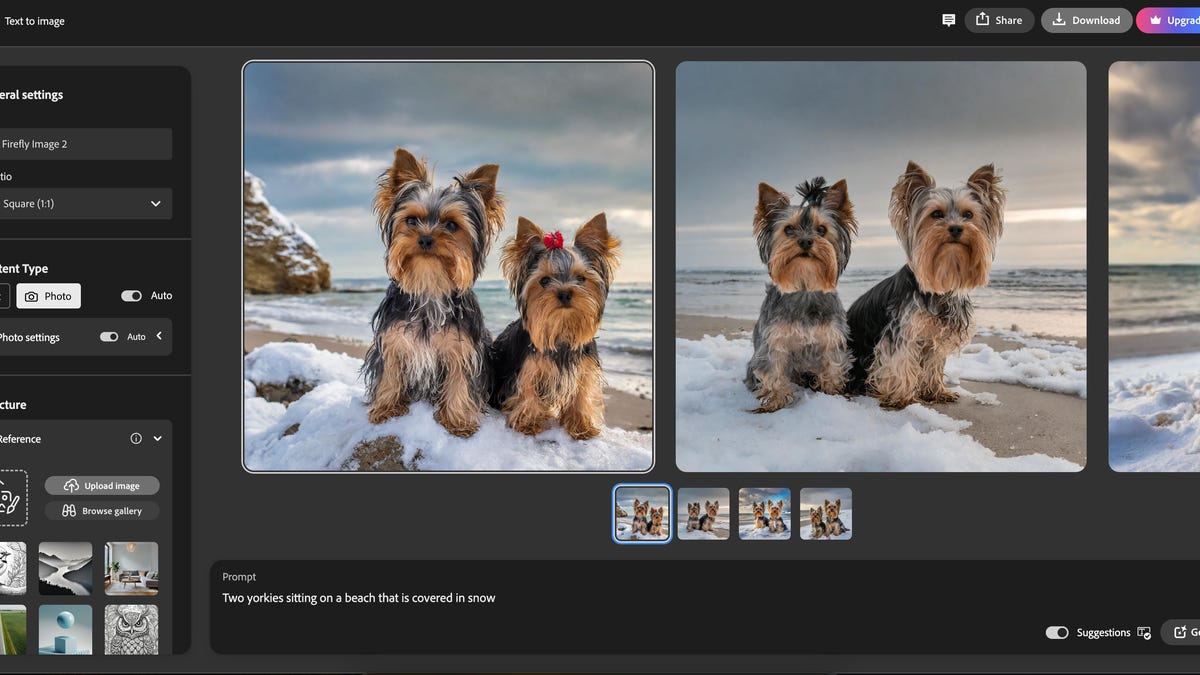
Task: Click the prompt text check icon beside Suggestions
Action: click(1144, 633)
